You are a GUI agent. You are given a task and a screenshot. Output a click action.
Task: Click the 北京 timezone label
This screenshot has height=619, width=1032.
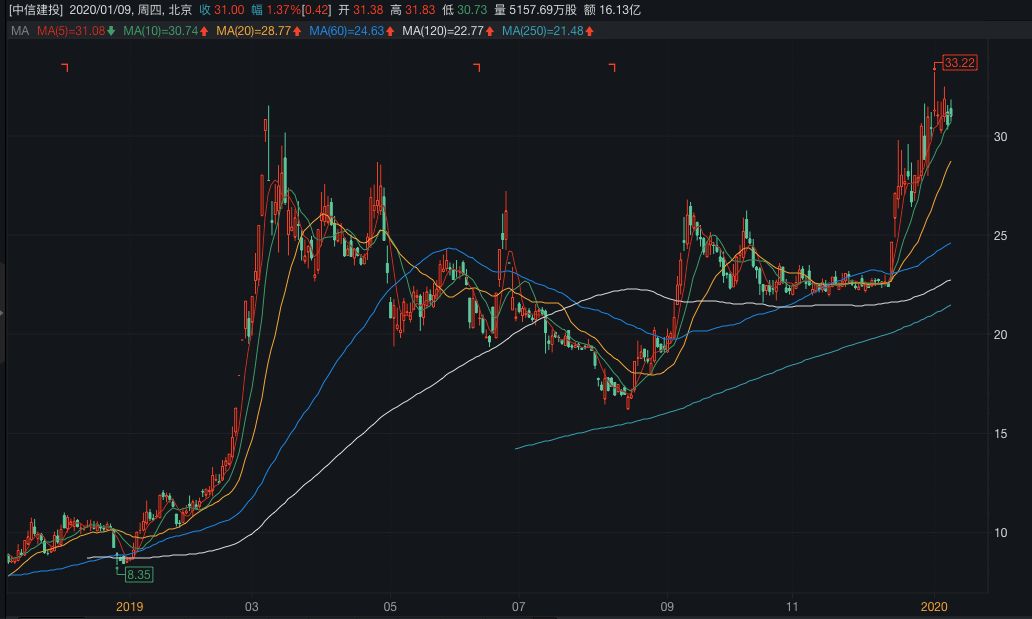click(x=180, y=10)
